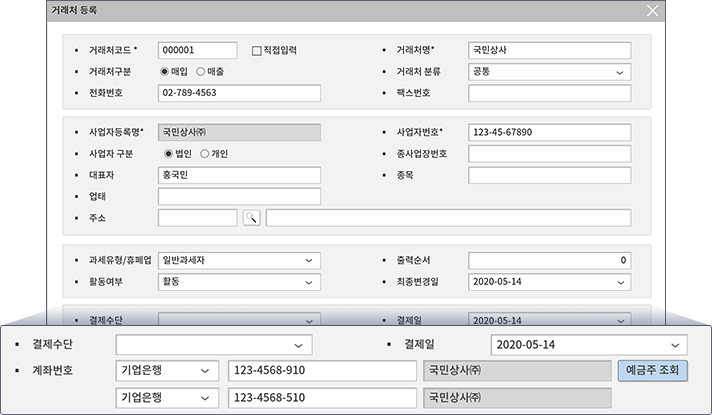Click the 예금주 조회 button
This screenshot has width=712, height=415.
(652, 371)
